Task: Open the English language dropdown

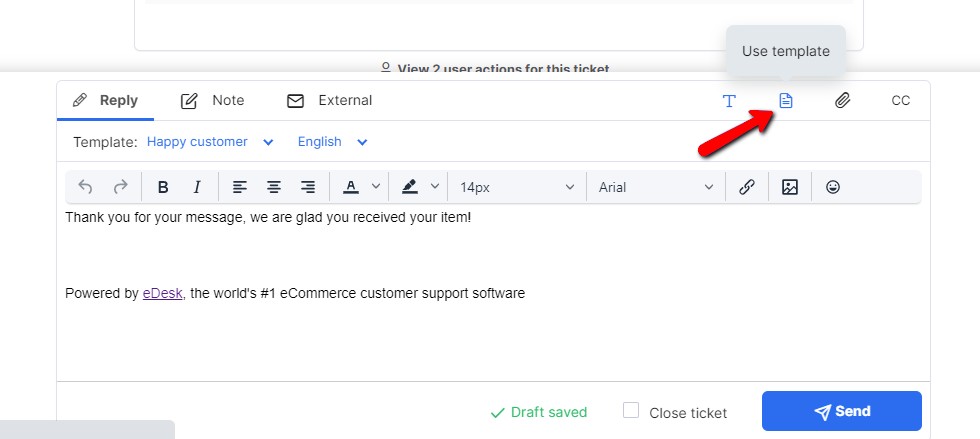Action: point(332,142)
